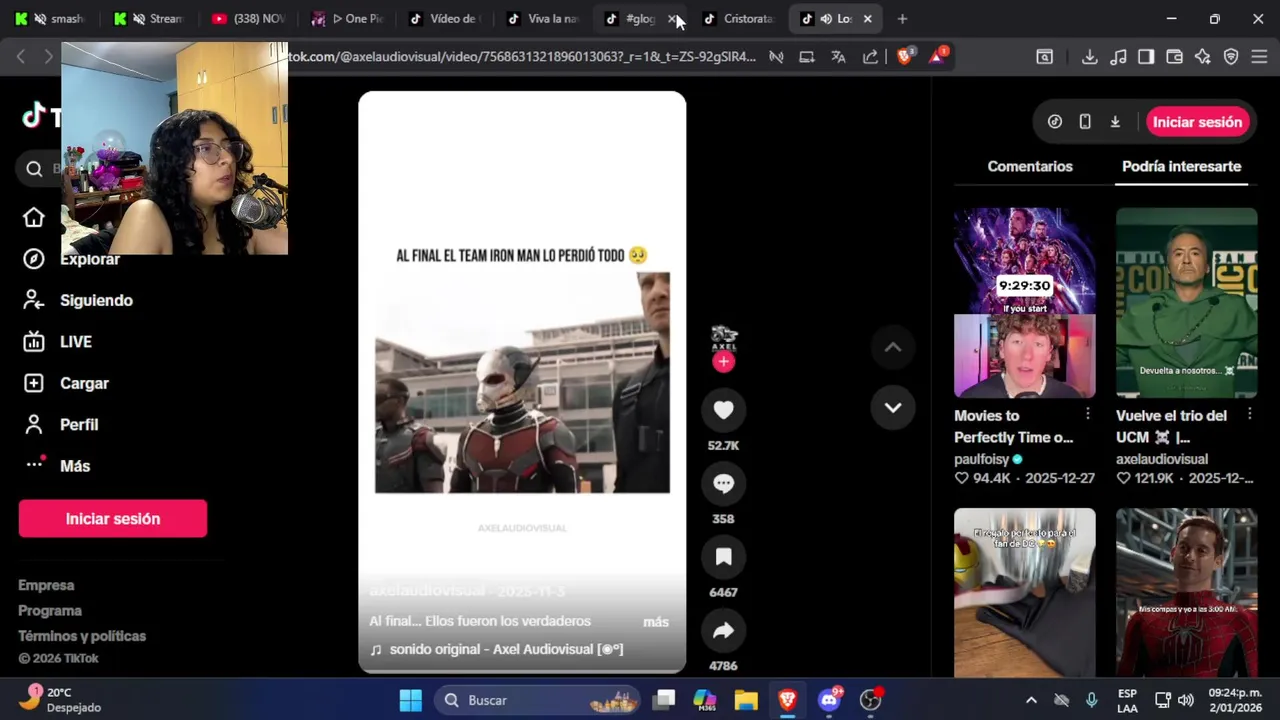The image size is (1280, 720).
Task: Open comments via speech bubble icon
Action: 723,484
